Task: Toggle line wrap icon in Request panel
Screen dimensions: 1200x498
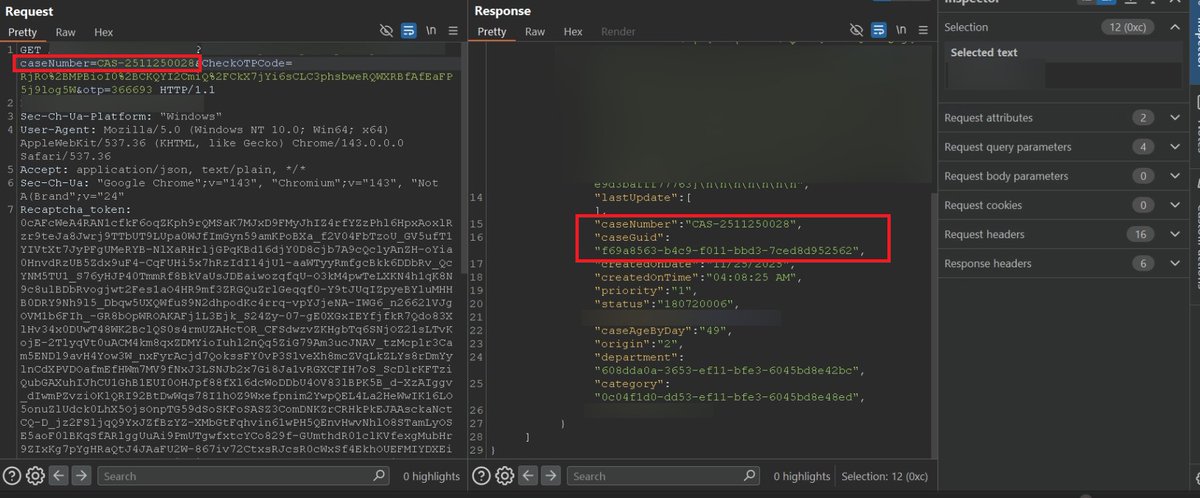Action: coord(408,32)
